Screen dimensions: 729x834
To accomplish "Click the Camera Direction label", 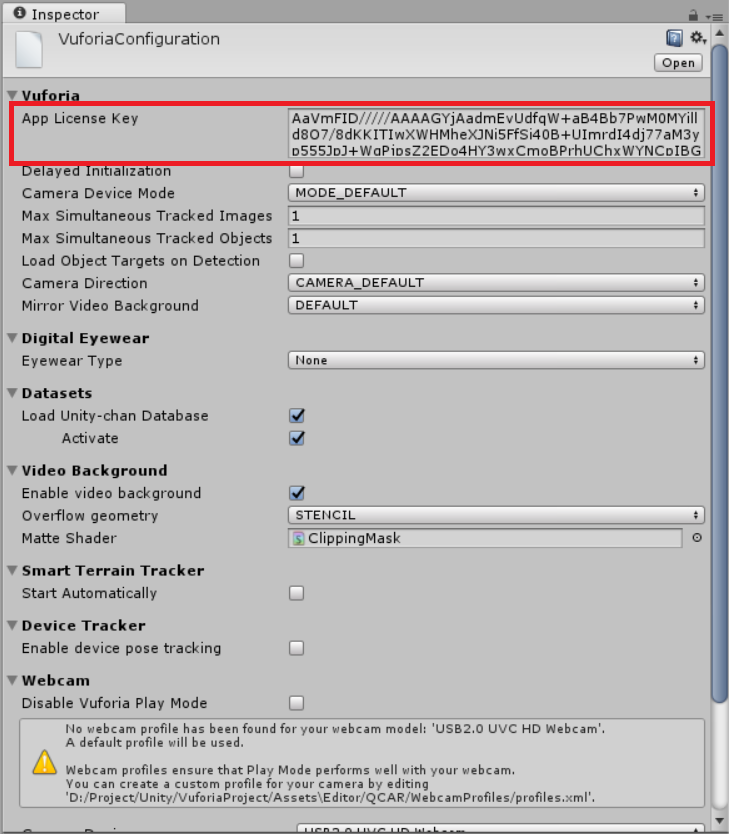I will [85, 283].
